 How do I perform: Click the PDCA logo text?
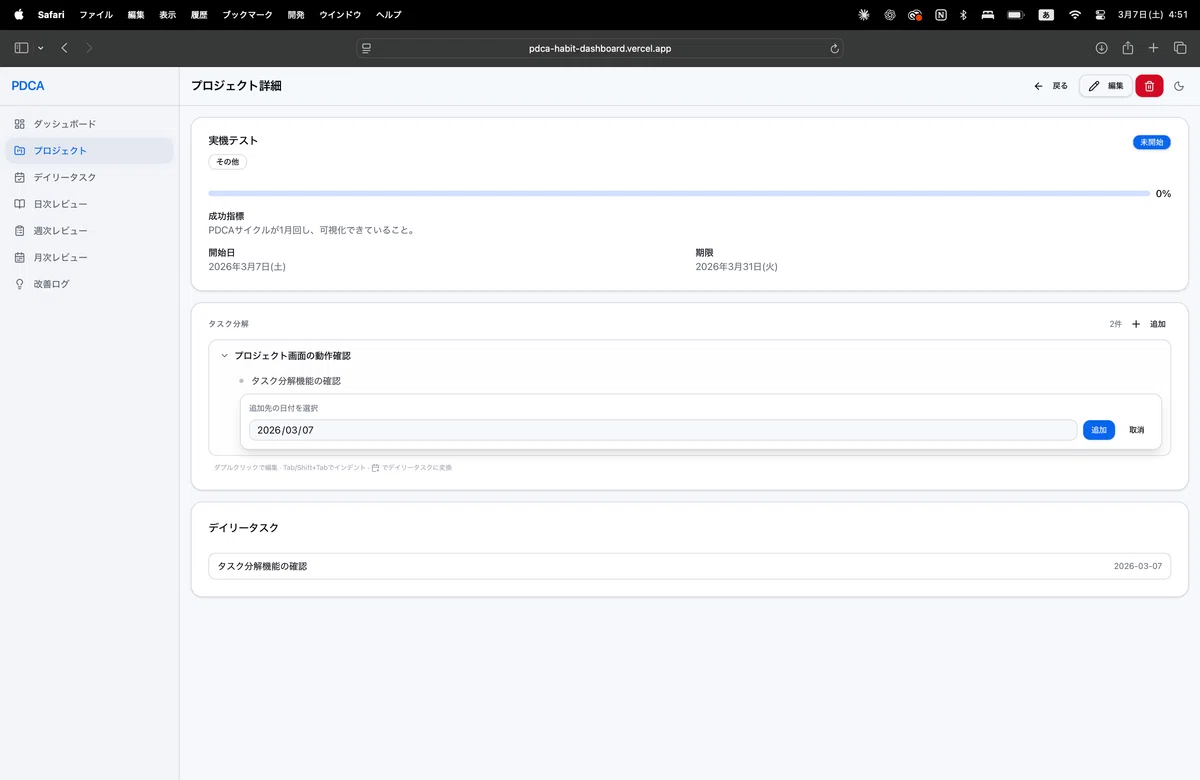pyautogui.click(x=28, y=86)
